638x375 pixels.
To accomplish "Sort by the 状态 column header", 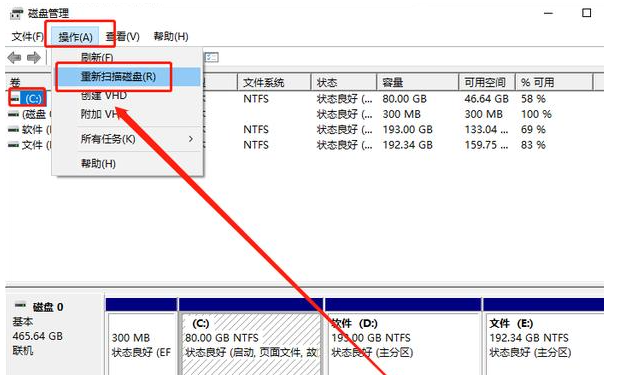I will point(344,83).
